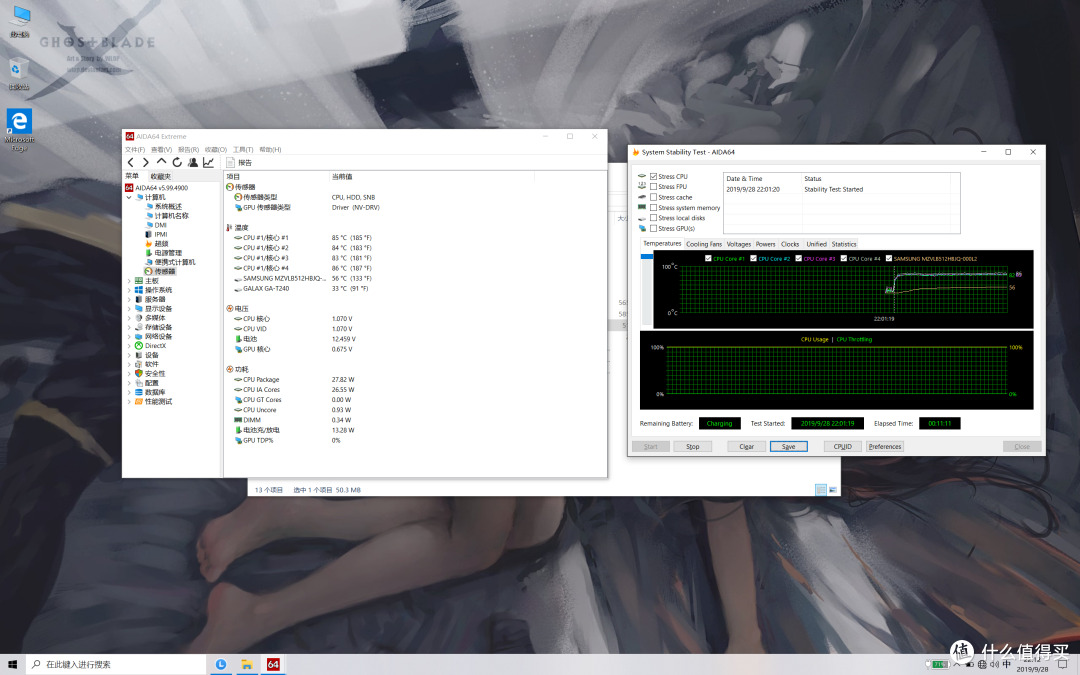Switch to the Statistics tab

(x=844, y=244)
